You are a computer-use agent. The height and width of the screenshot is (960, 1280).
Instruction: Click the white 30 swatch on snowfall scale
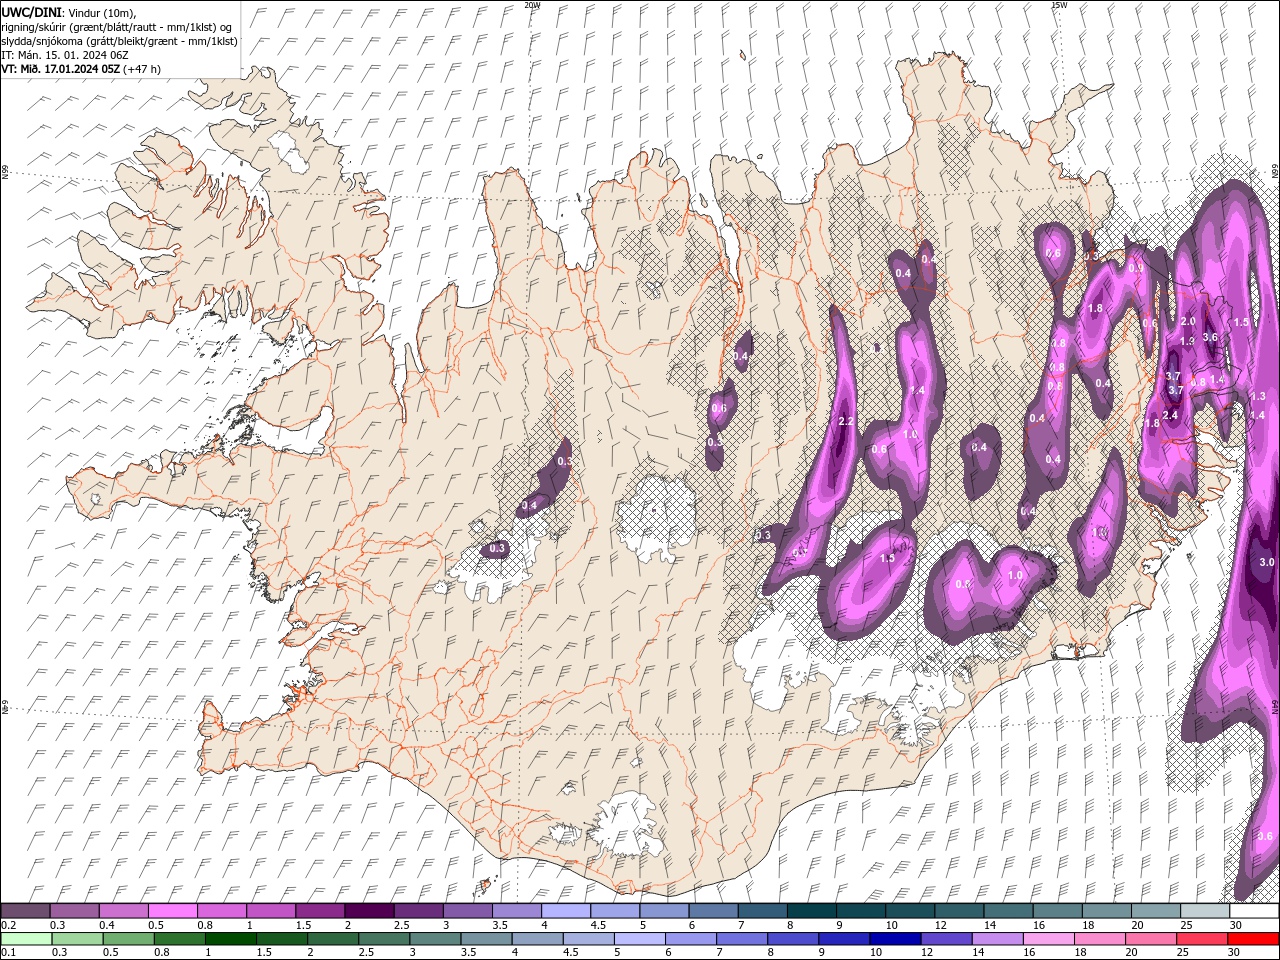(1253, 911)
